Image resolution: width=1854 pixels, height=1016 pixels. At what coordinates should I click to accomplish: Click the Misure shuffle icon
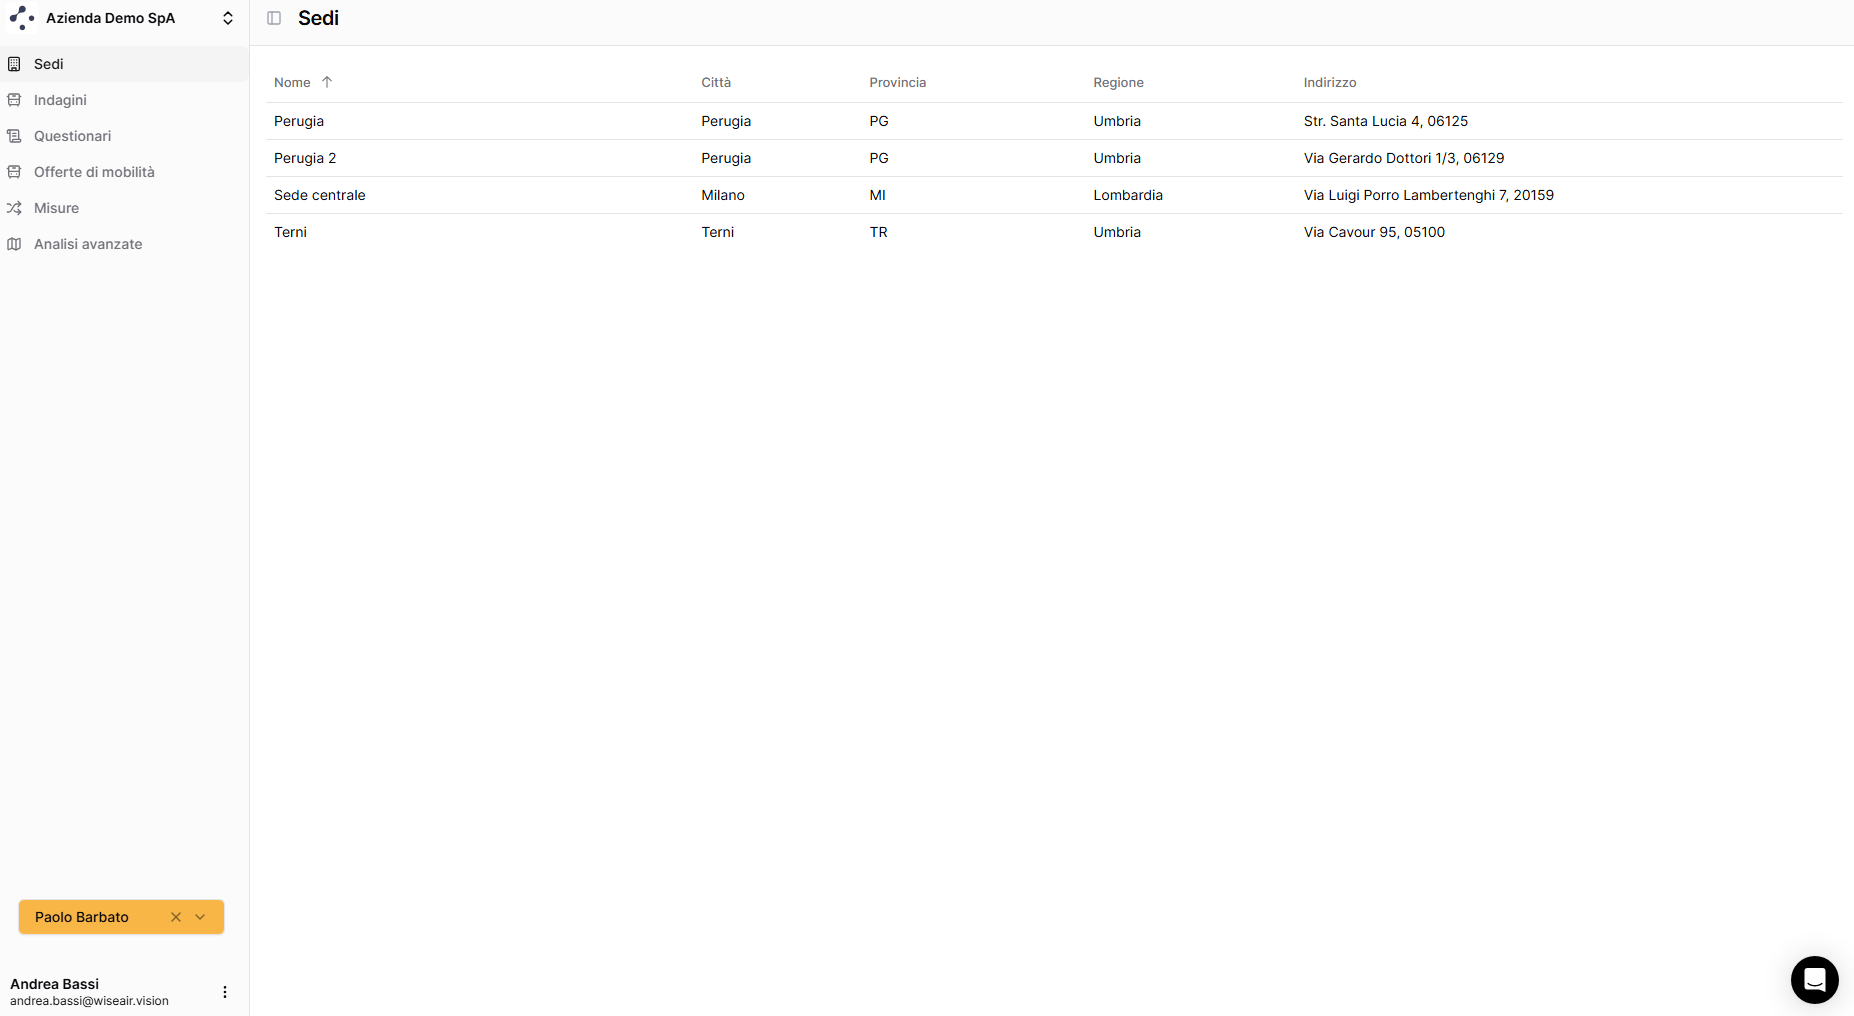(x=14, y=208)
